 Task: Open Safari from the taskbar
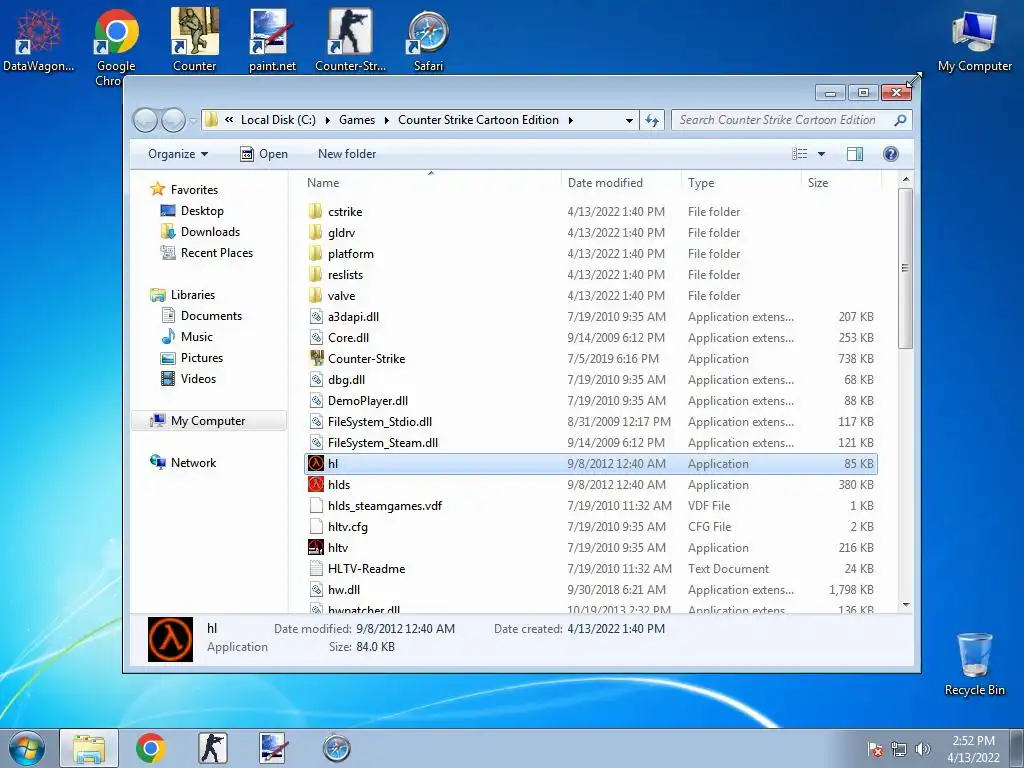(336, 748)
